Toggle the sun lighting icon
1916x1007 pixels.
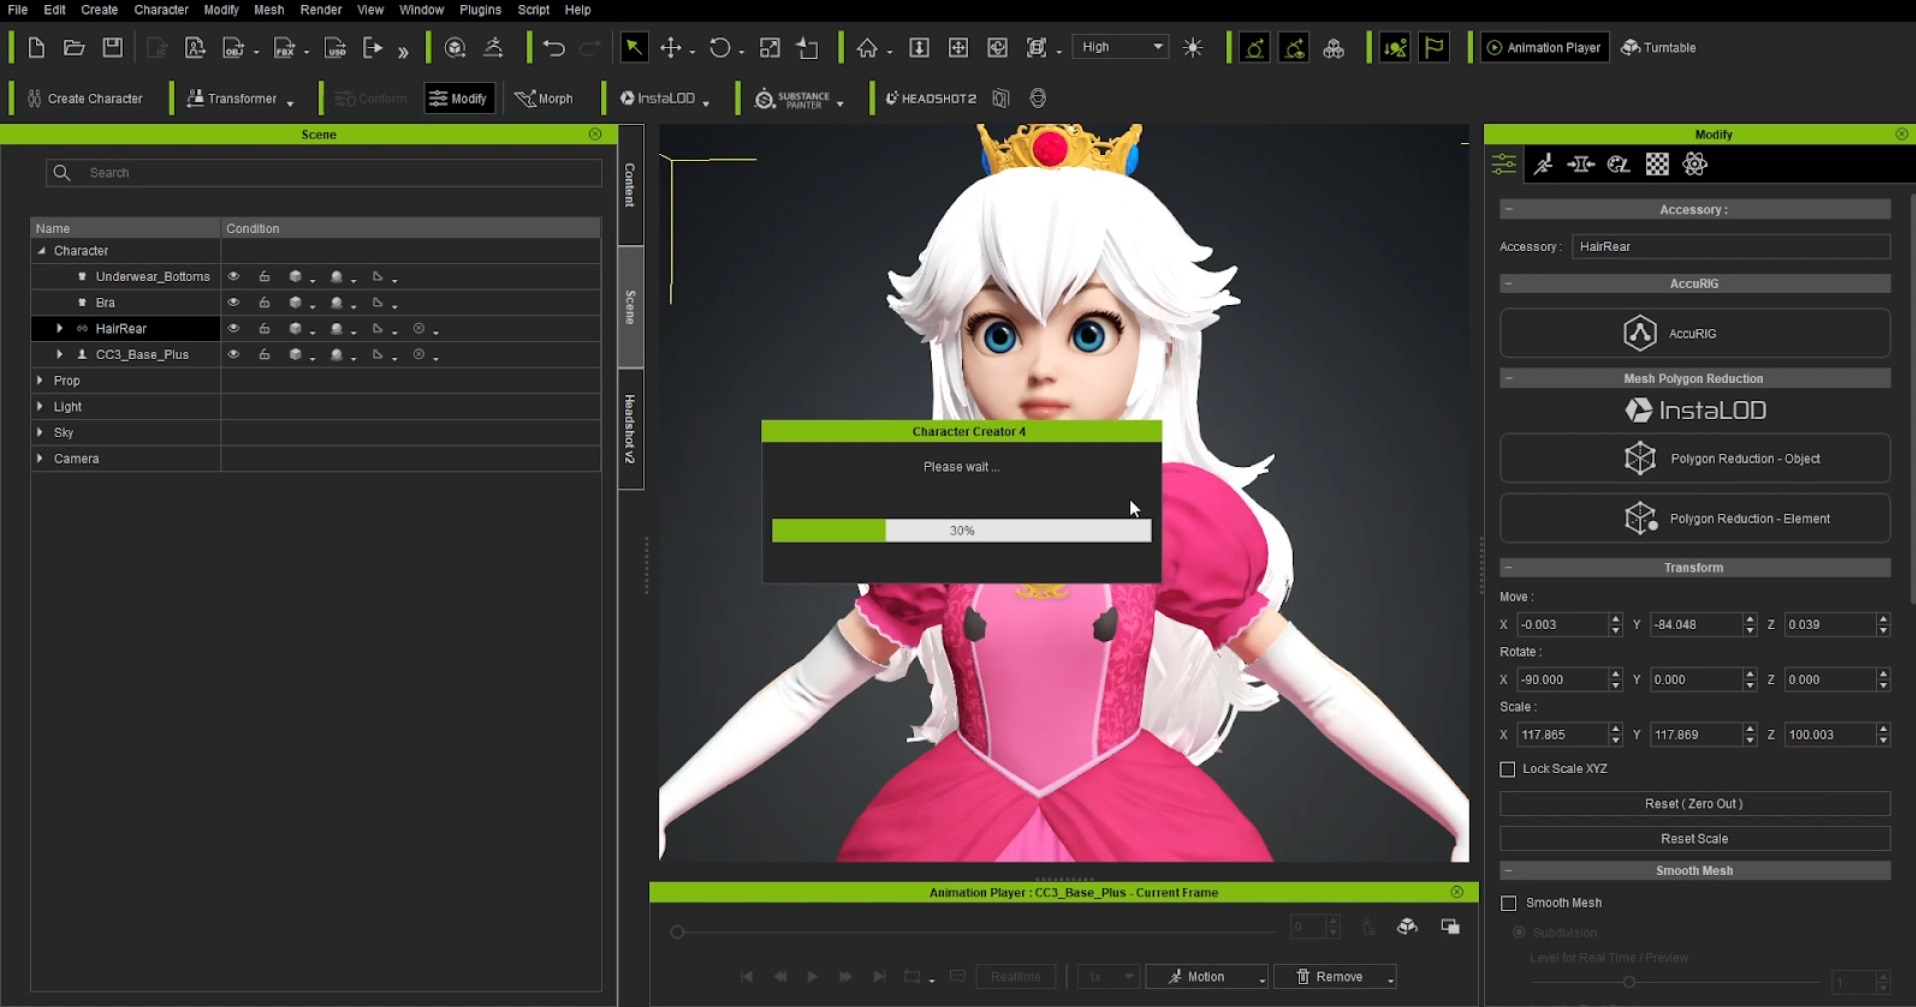pos(1193,48)
